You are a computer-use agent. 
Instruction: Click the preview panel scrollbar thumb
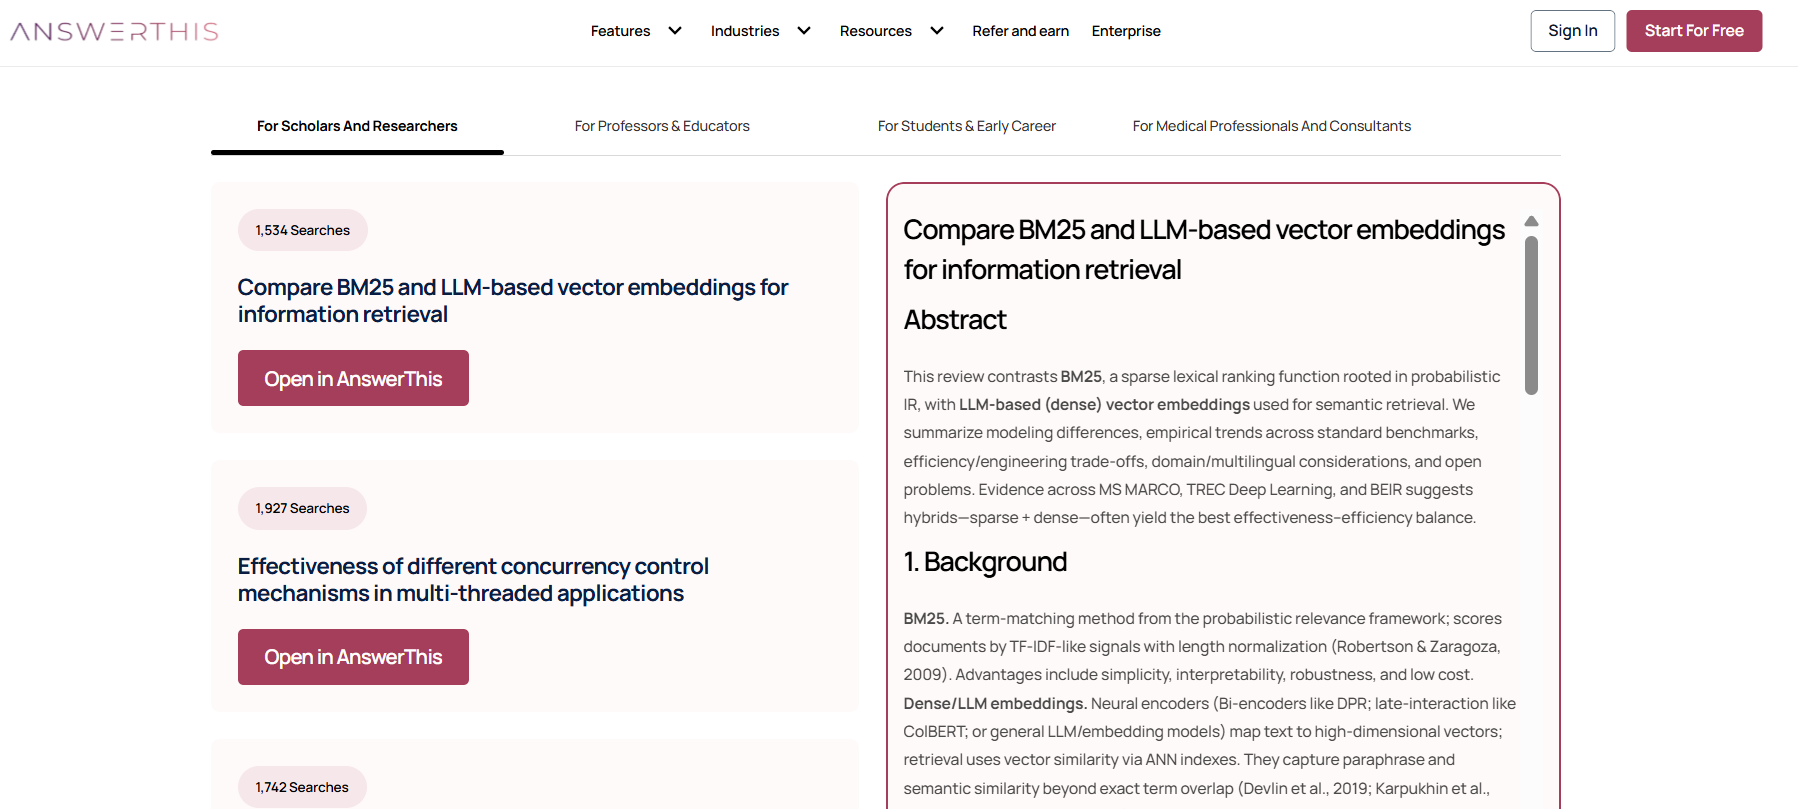pos(1531,315)
